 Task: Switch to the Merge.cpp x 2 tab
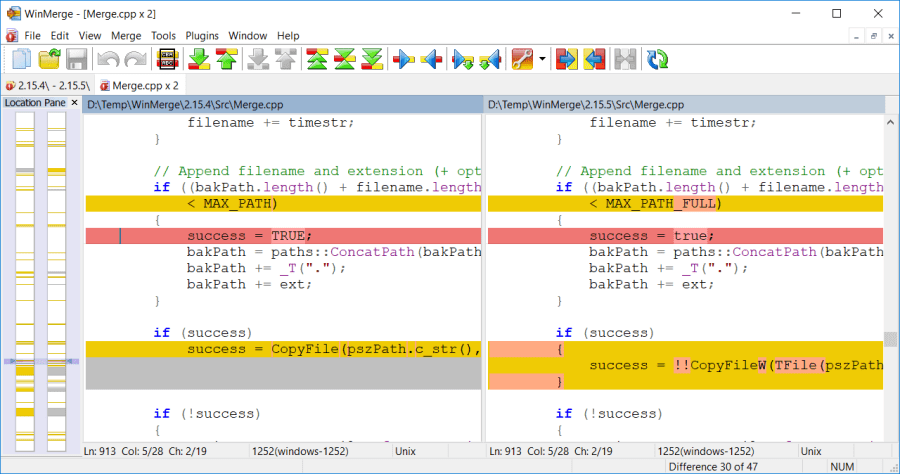point(139,86)
